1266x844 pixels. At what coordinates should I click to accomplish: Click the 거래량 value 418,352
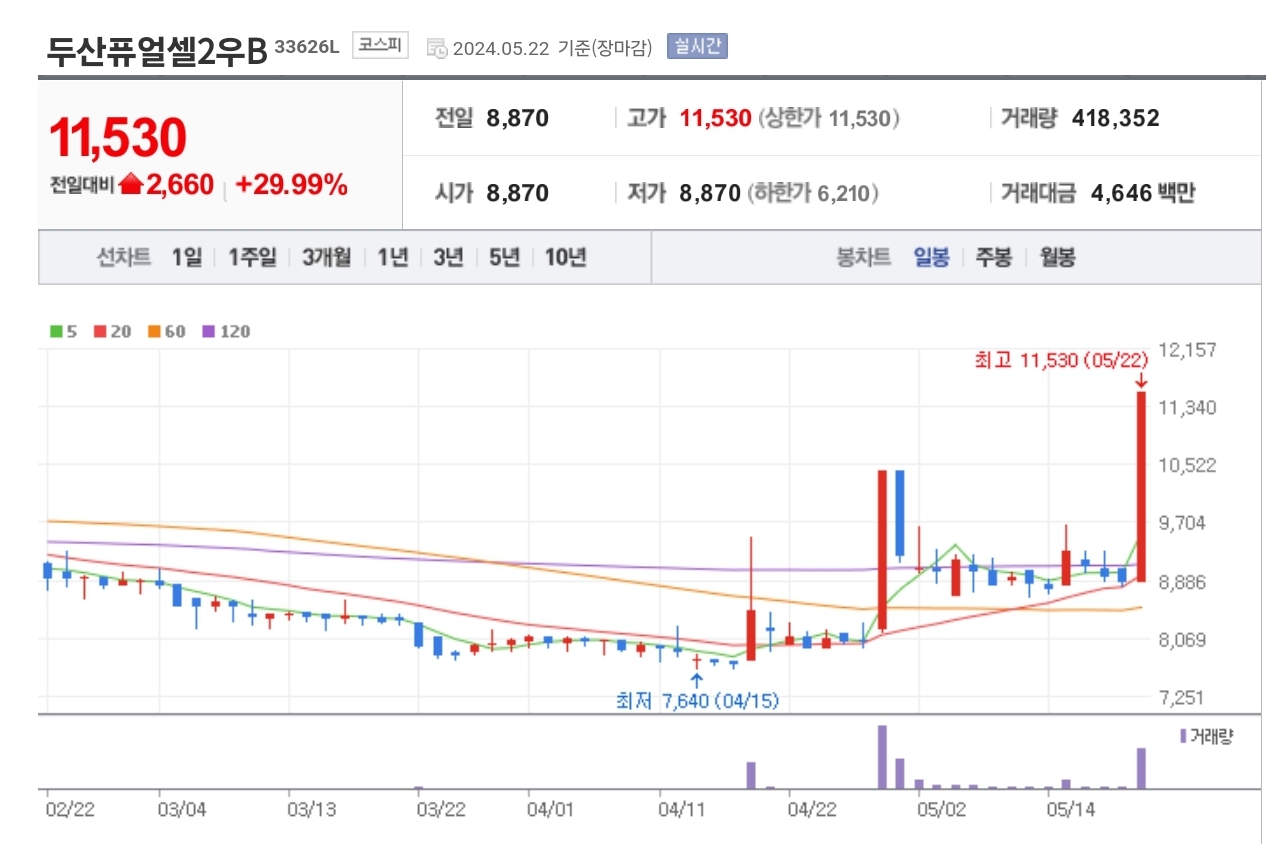1115,118
